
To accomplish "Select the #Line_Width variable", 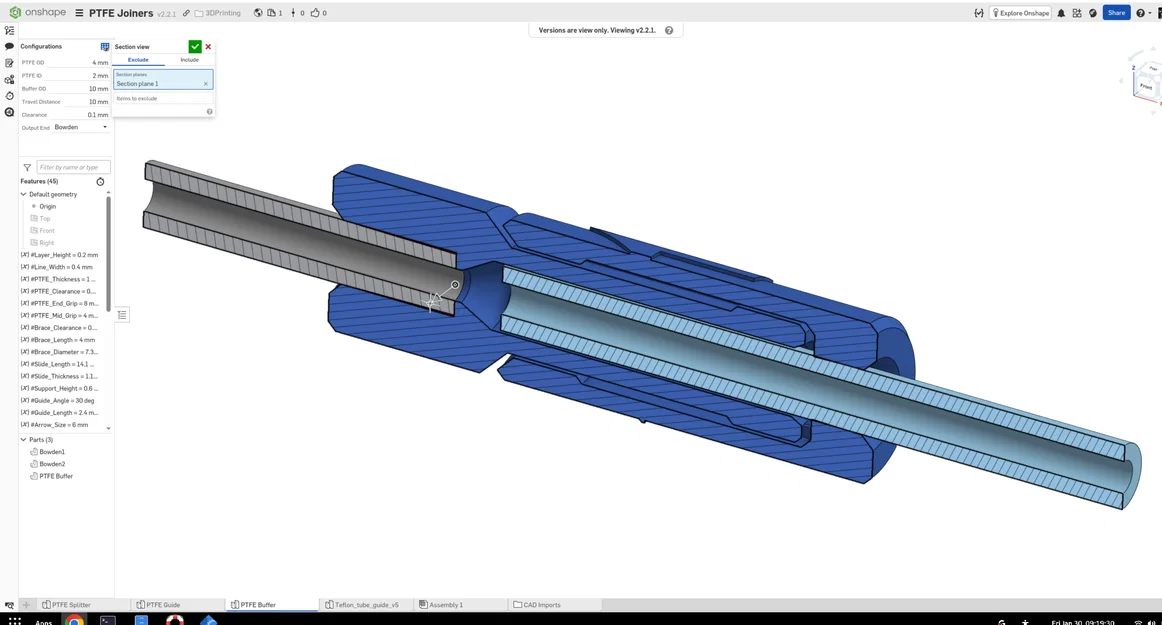I will 58,267.
